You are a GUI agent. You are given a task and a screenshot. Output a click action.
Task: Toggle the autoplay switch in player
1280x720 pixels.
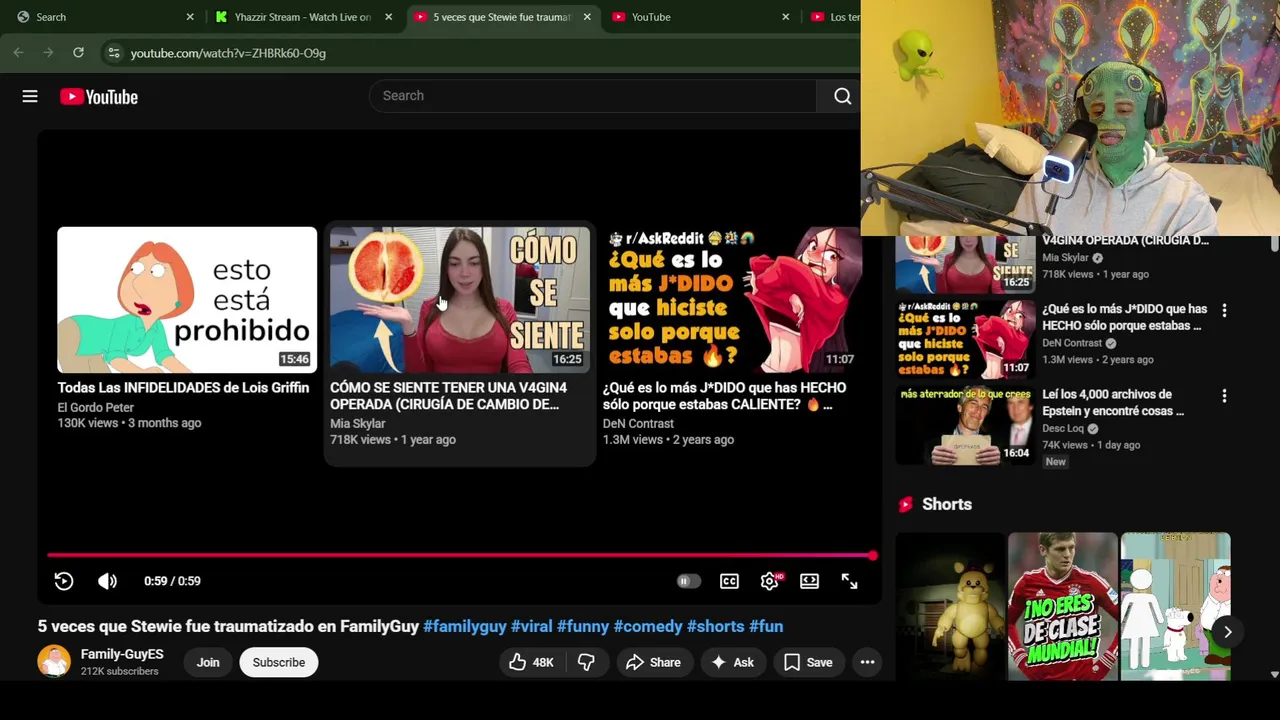coord(688,581)
